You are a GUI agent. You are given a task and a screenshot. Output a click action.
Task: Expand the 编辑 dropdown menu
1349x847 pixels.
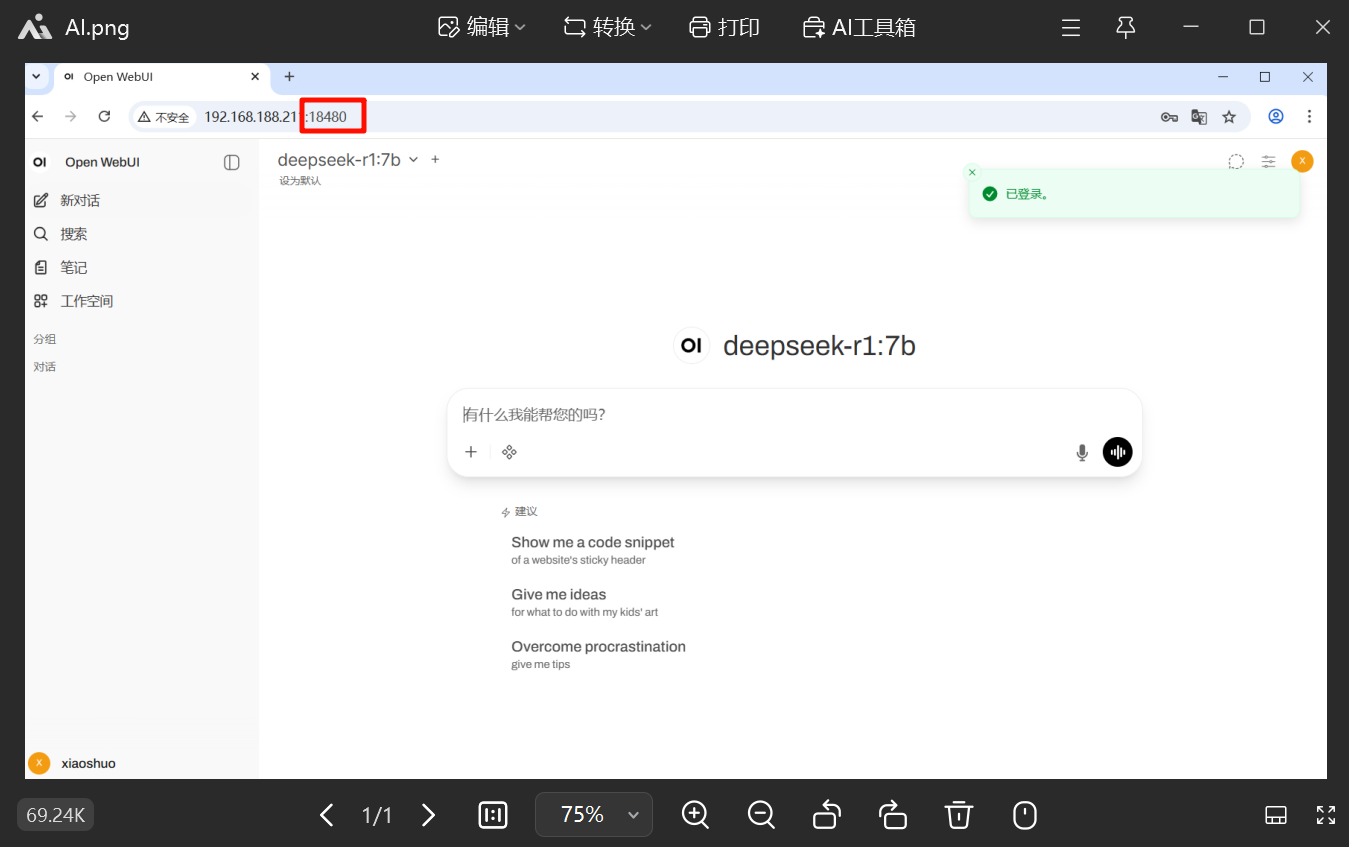pyautogui.click(x=482, y=28)
